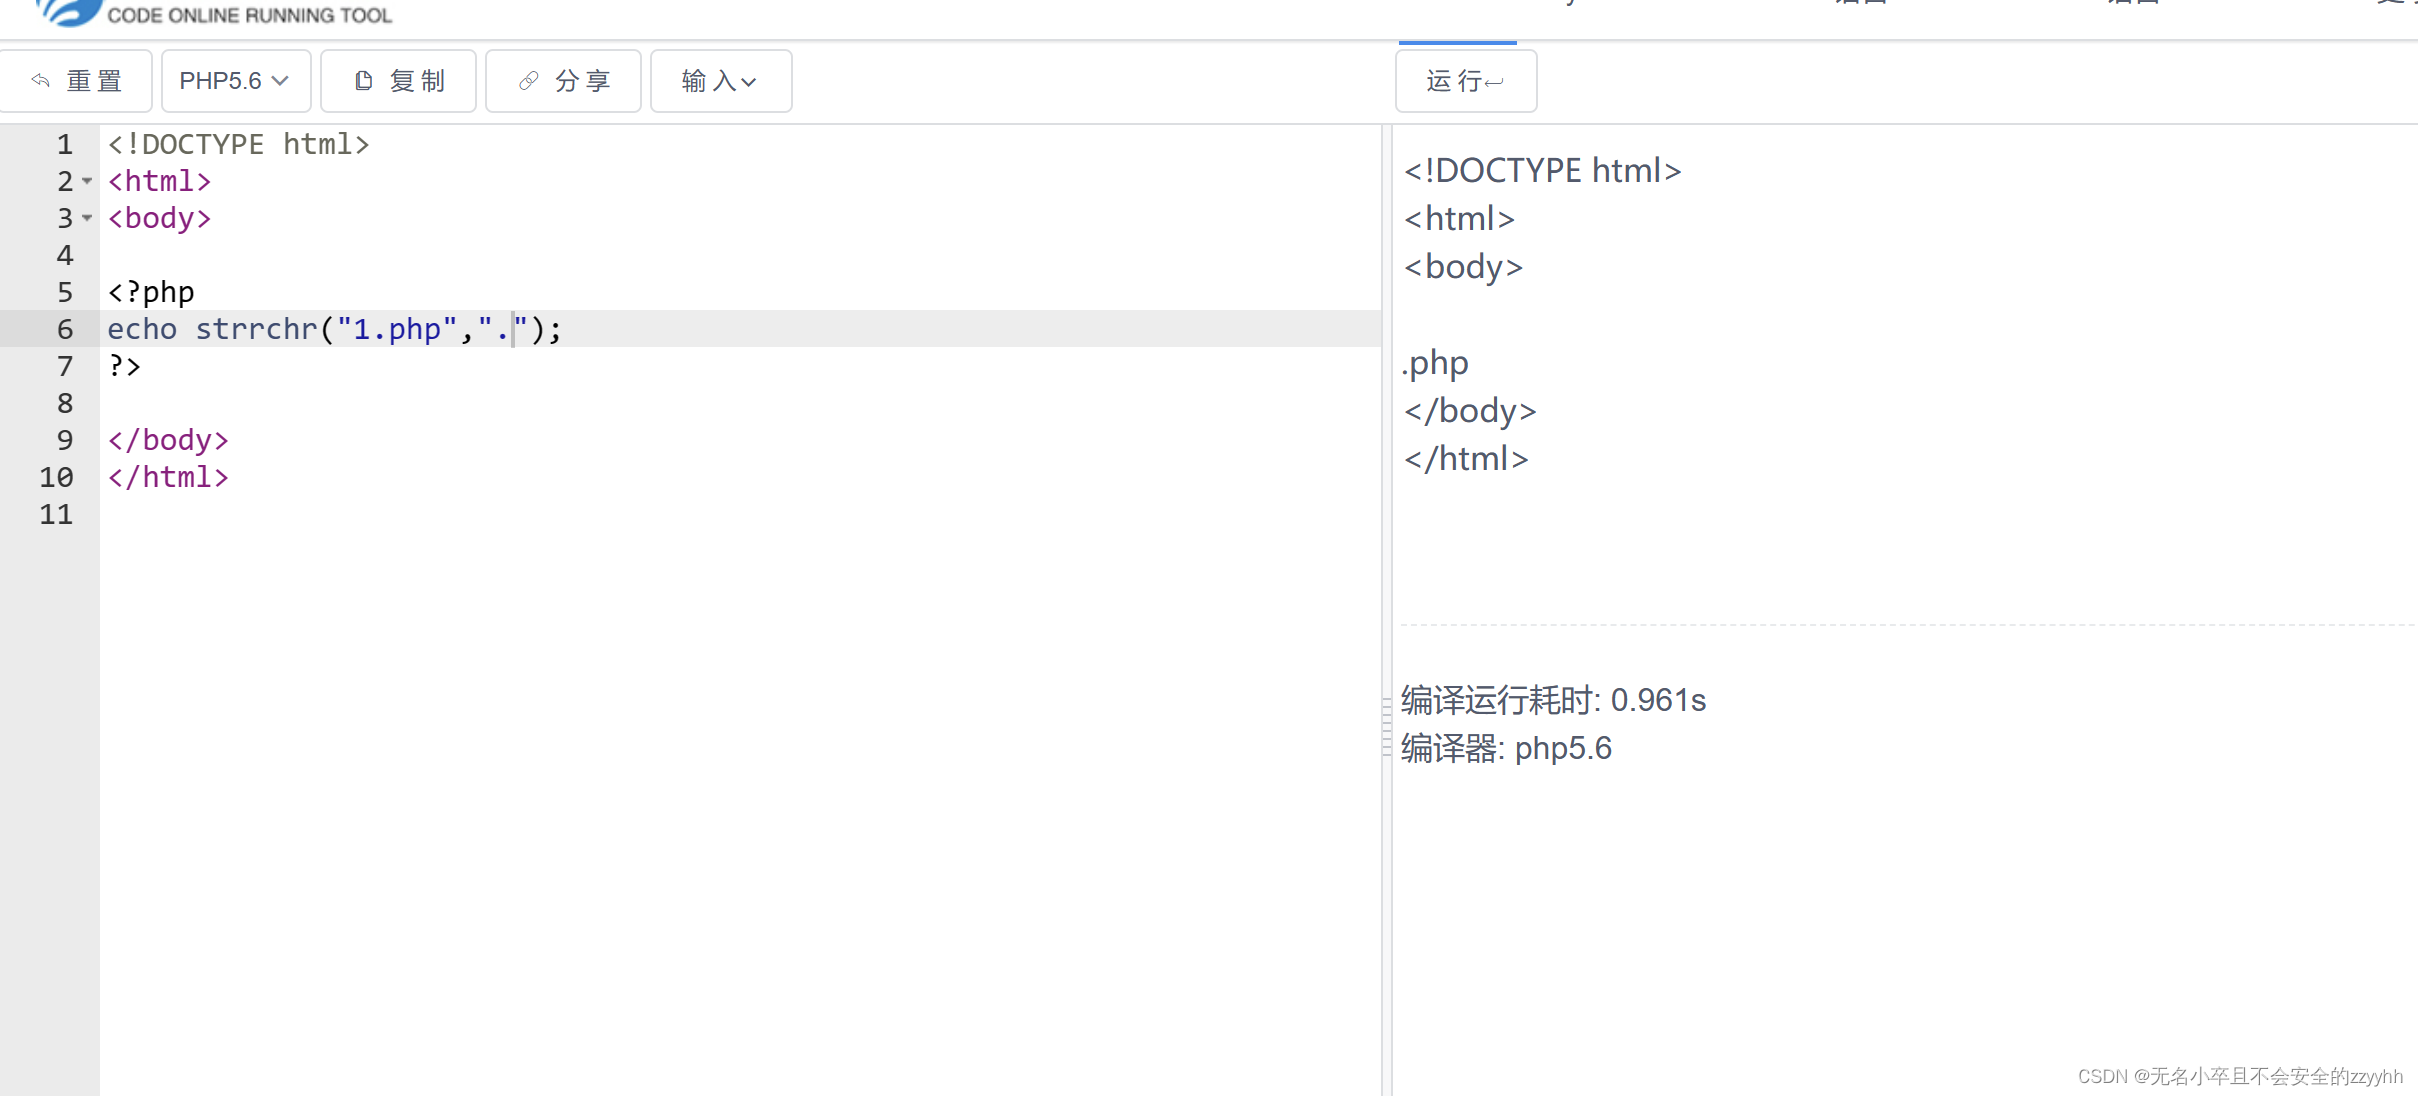Click the <?php opening tag line
The height and width of the screenshot is (1096, 2418).
[x=151, y=292]
